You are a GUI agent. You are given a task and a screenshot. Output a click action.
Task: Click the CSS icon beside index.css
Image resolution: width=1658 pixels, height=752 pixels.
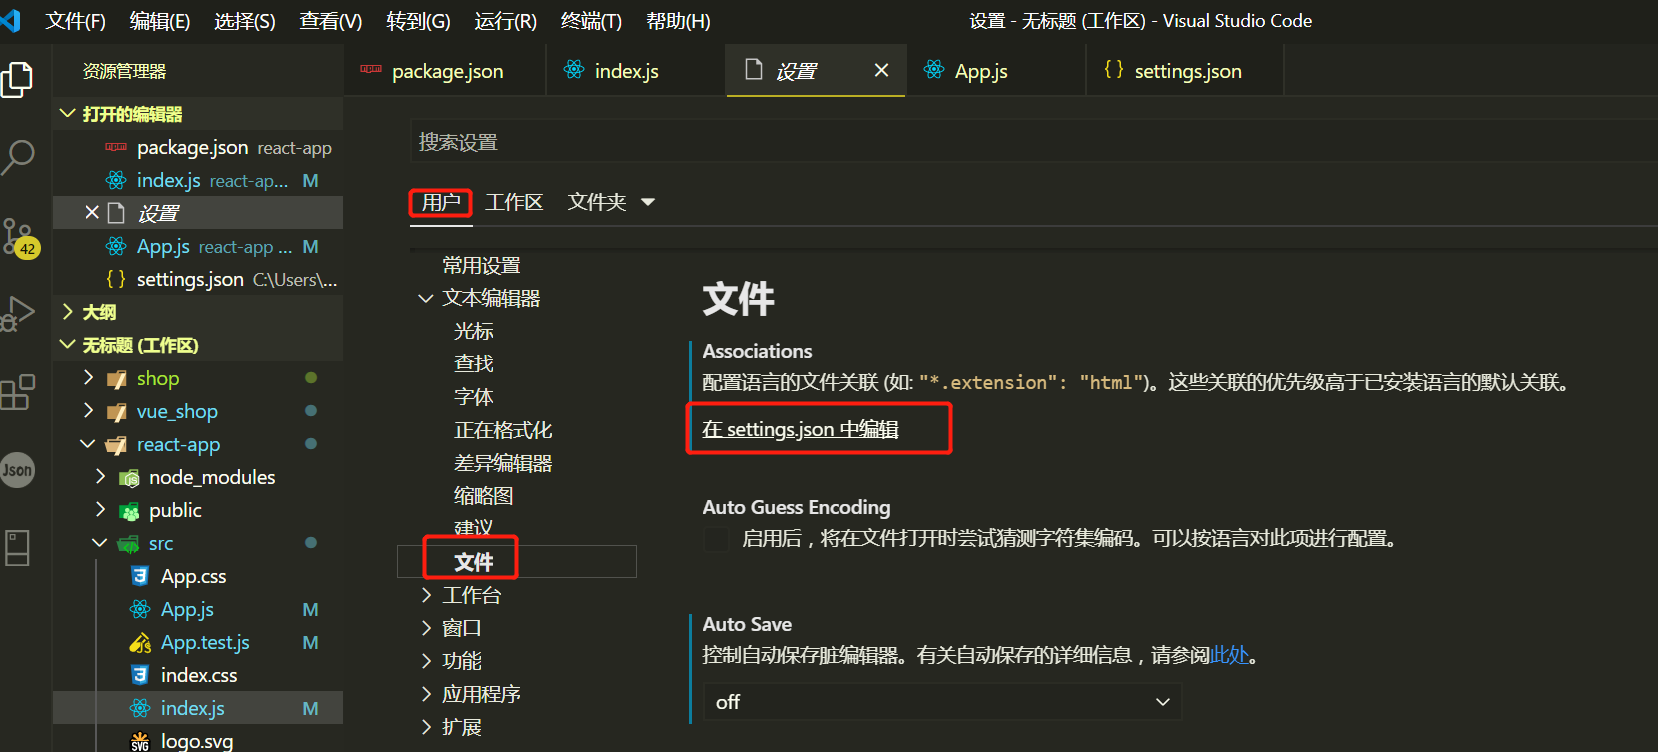pos(140,675)
